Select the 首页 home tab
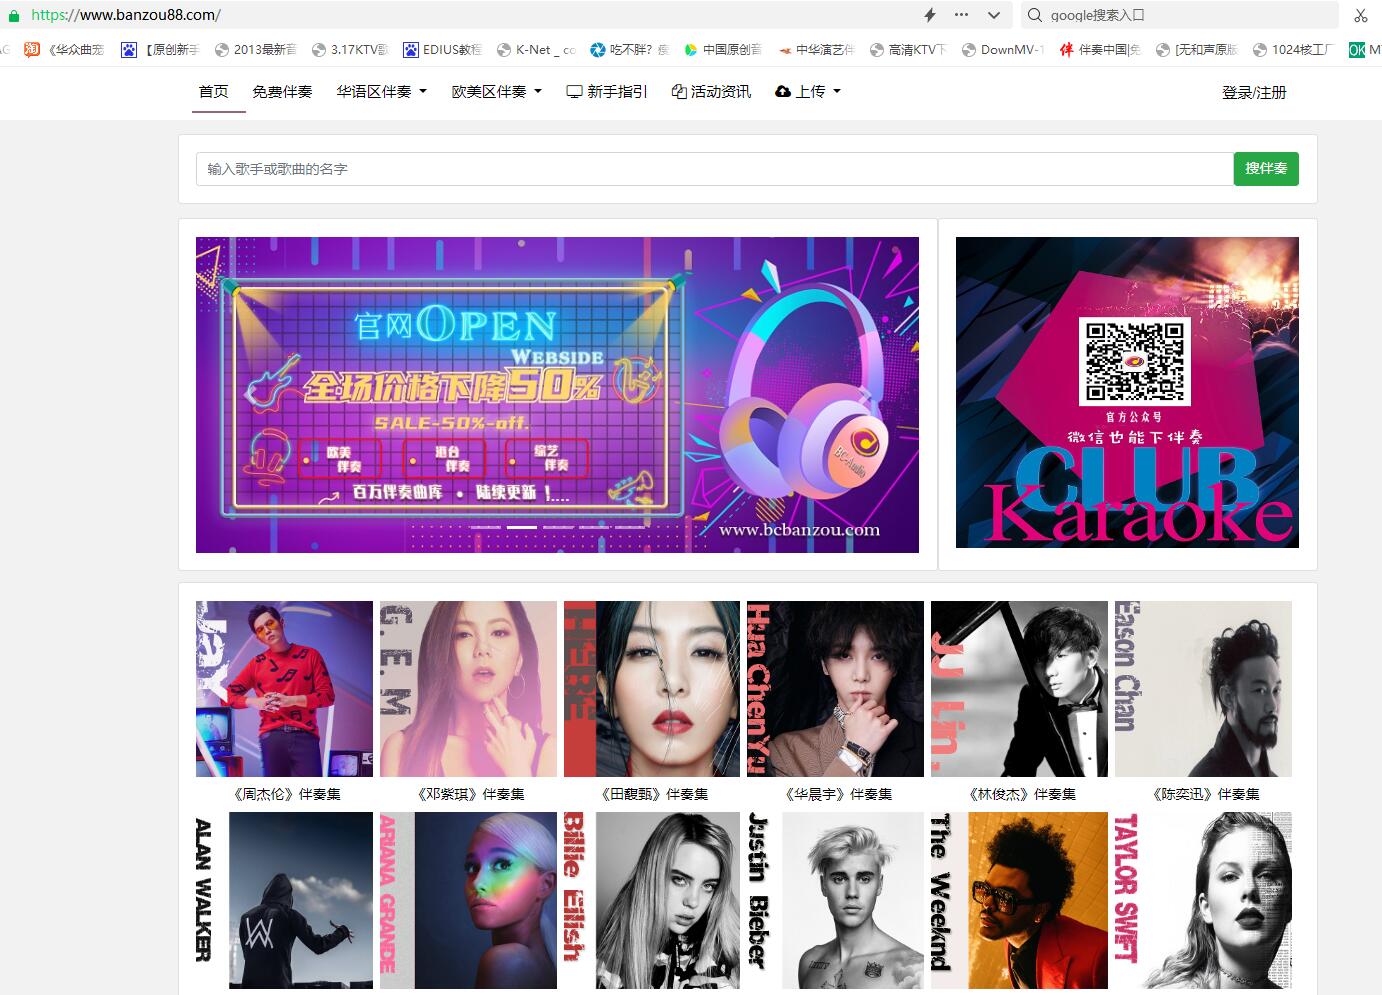This screenshot has width=1382, height=995. 213,92
